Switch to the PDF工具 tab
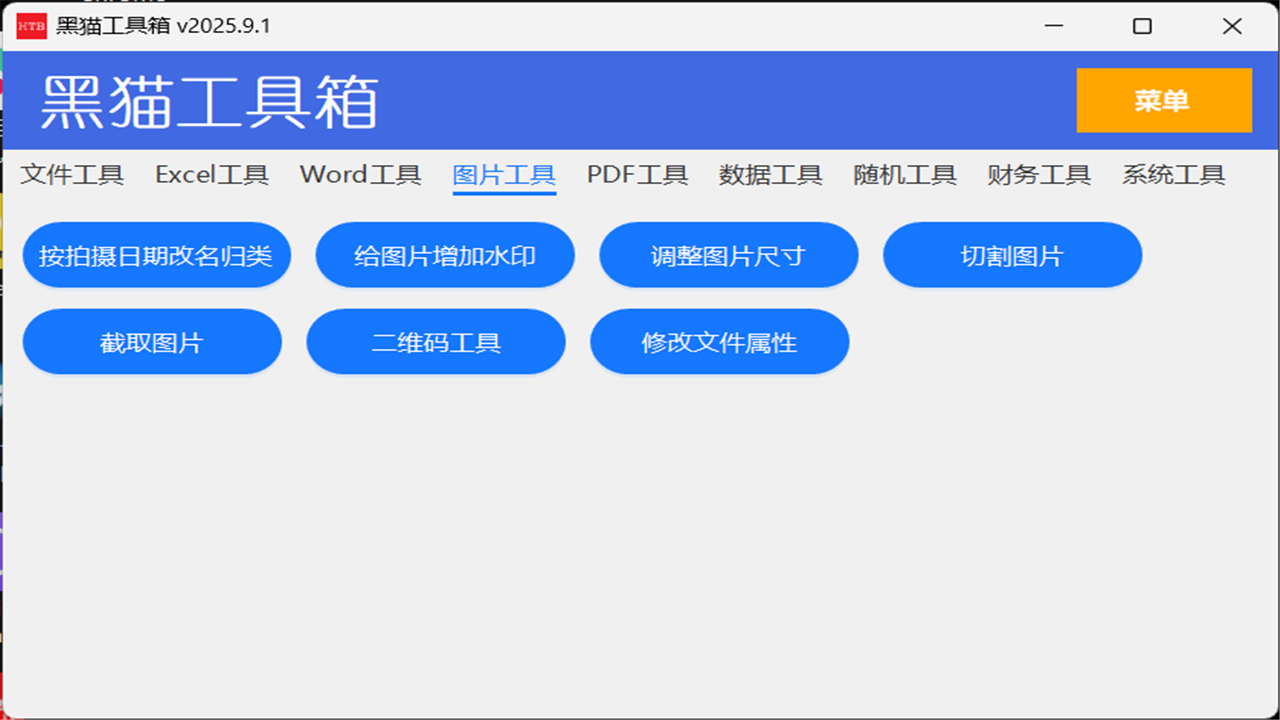This screenshot has height=720, width=1280. click(x=637, y=175)
